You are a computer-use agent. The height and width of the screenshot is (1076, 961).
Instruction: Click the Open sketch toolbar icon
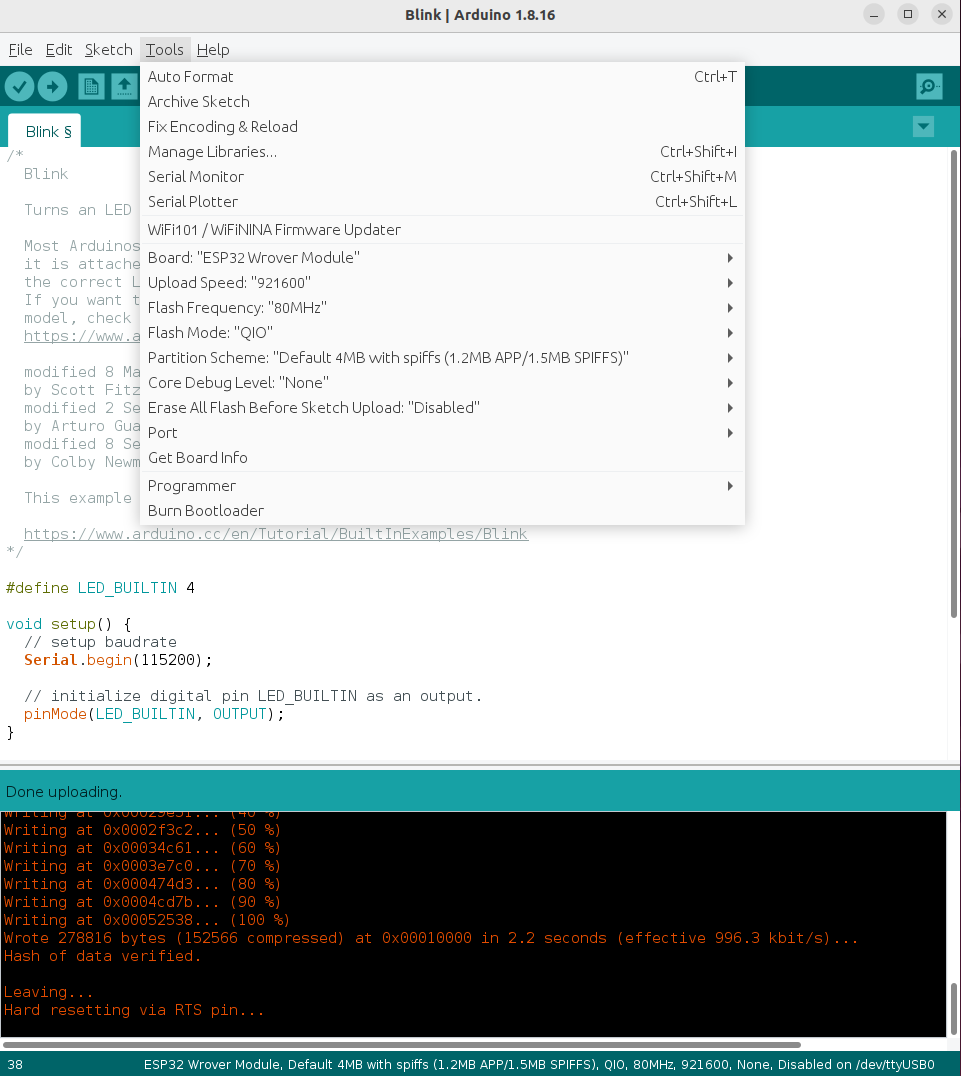tap(124, 86)
